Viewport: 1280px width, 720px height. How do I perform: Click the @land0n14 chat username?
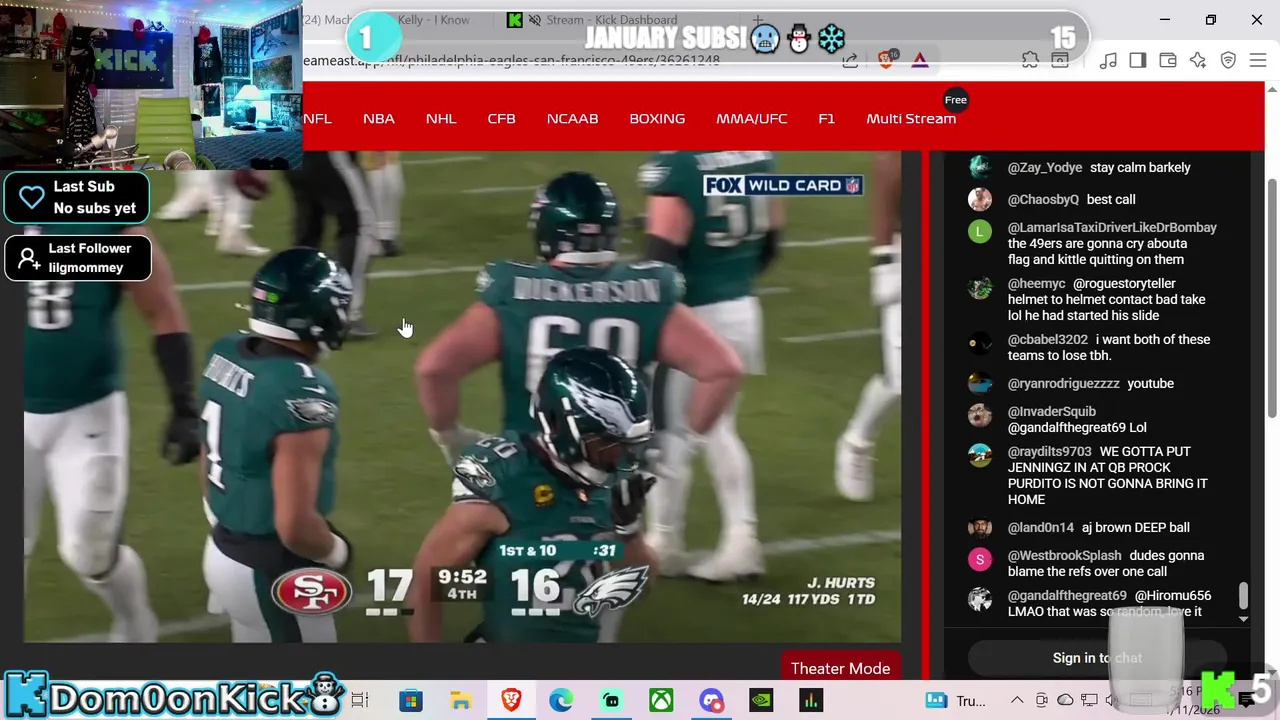click(1041, 527)
